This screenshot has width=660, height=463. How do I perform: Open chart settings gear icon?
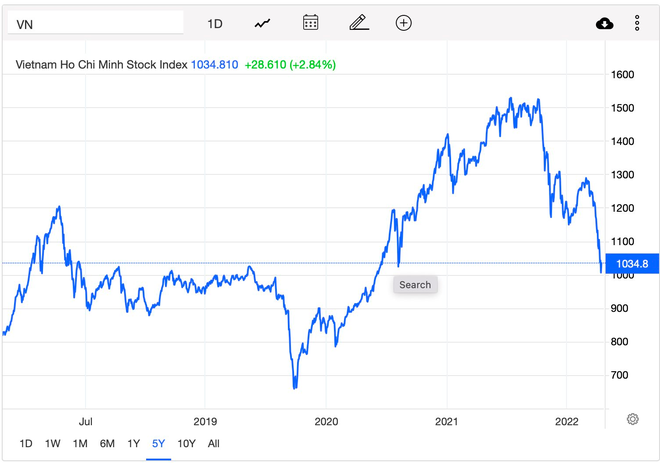pos(632,419)
